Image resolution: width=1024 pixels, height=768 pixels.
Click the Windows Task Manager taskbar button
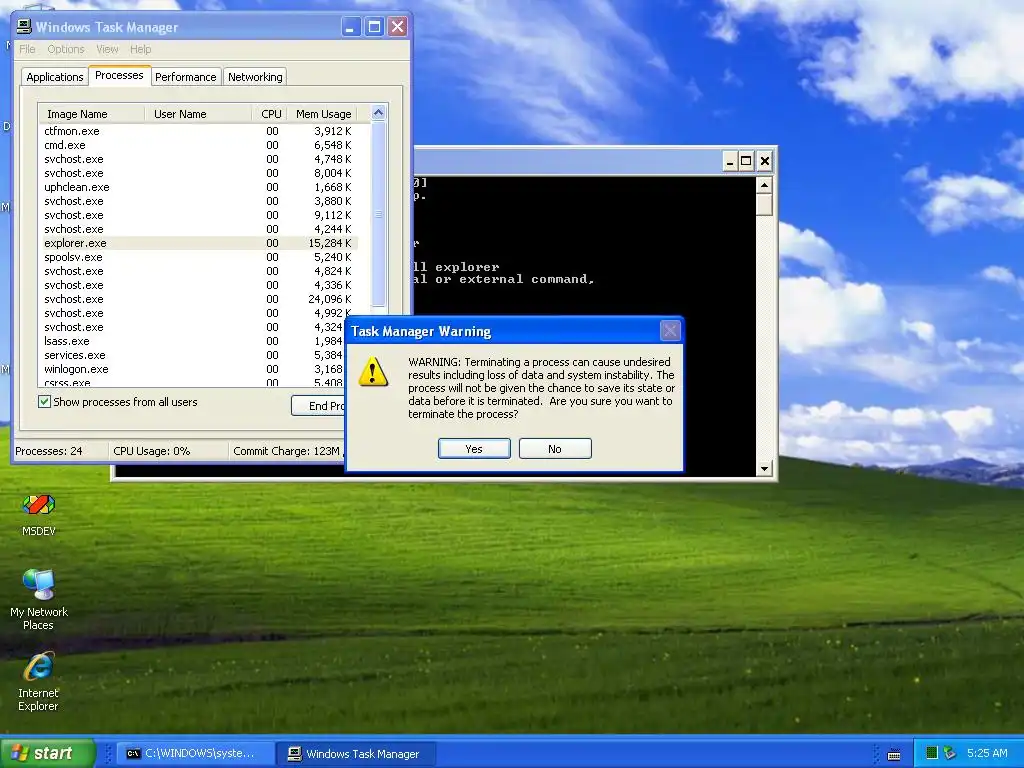click(356, 753)
